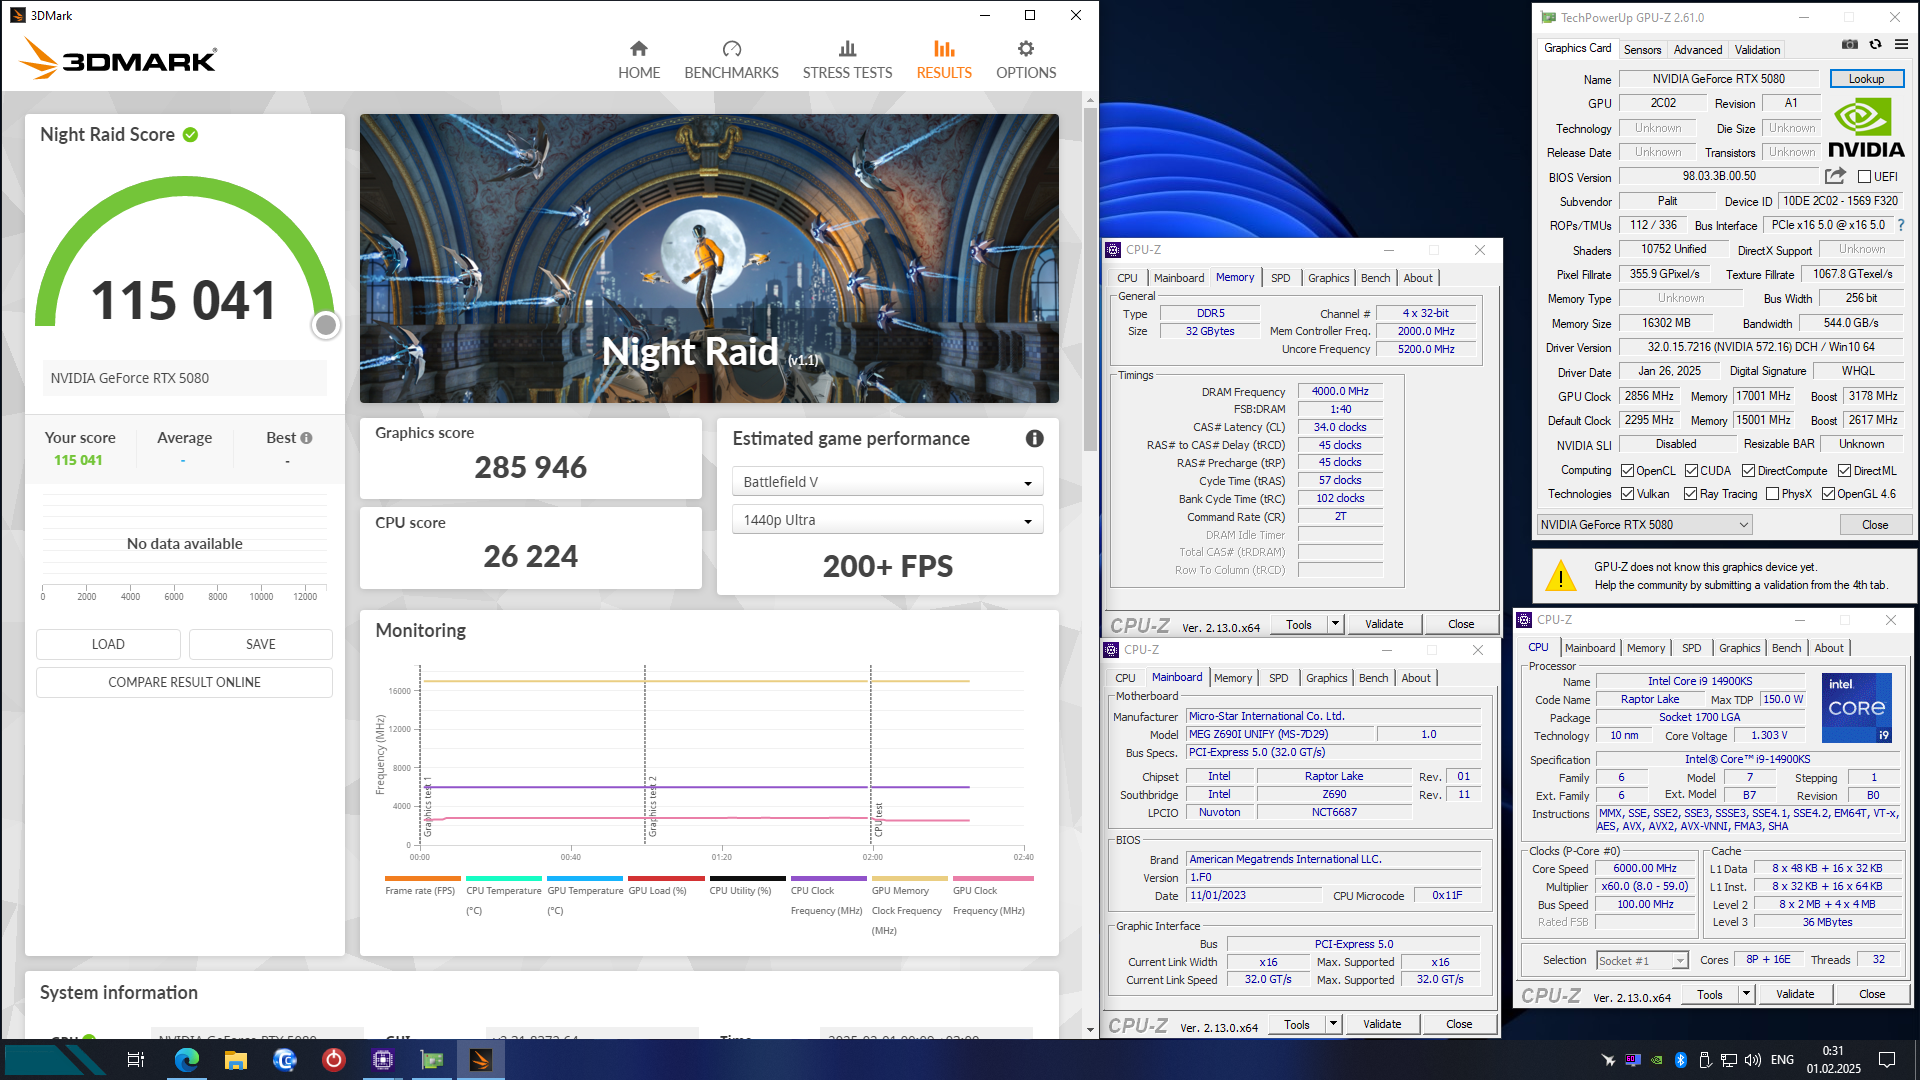Toggle OpenGL 4.6 checkbox
Screen dimensions: 1920x1080
(1828, 494)
